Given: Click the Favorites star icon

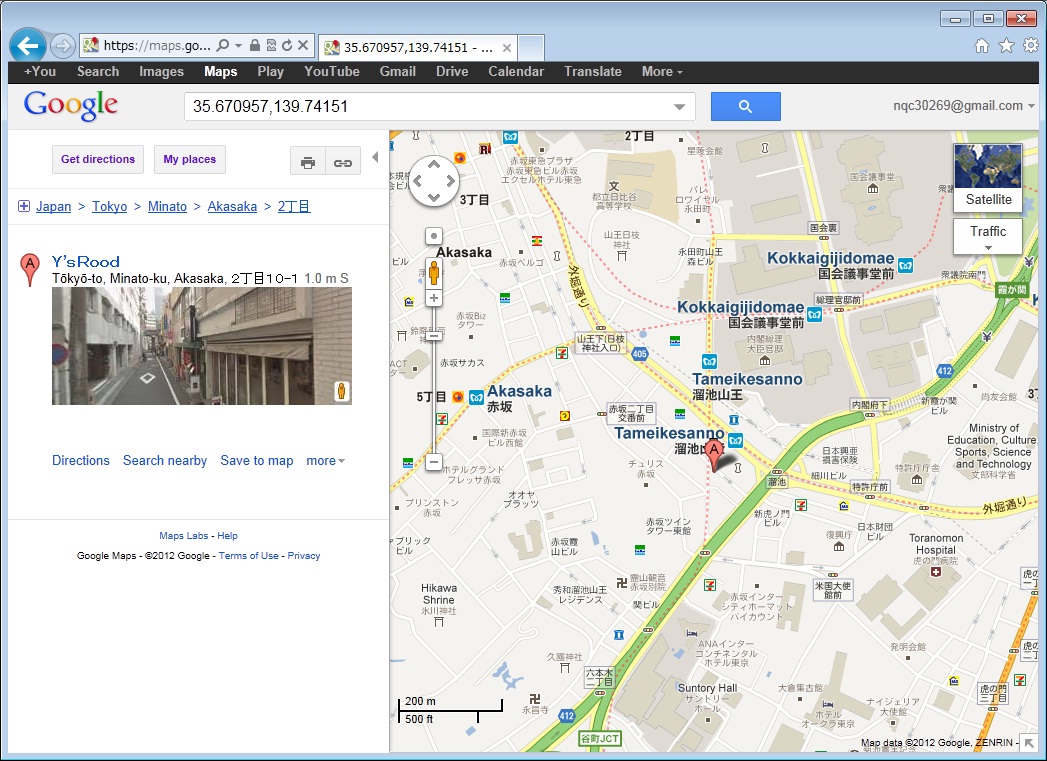Looking at the screenshot, I should pos(1006,45).
